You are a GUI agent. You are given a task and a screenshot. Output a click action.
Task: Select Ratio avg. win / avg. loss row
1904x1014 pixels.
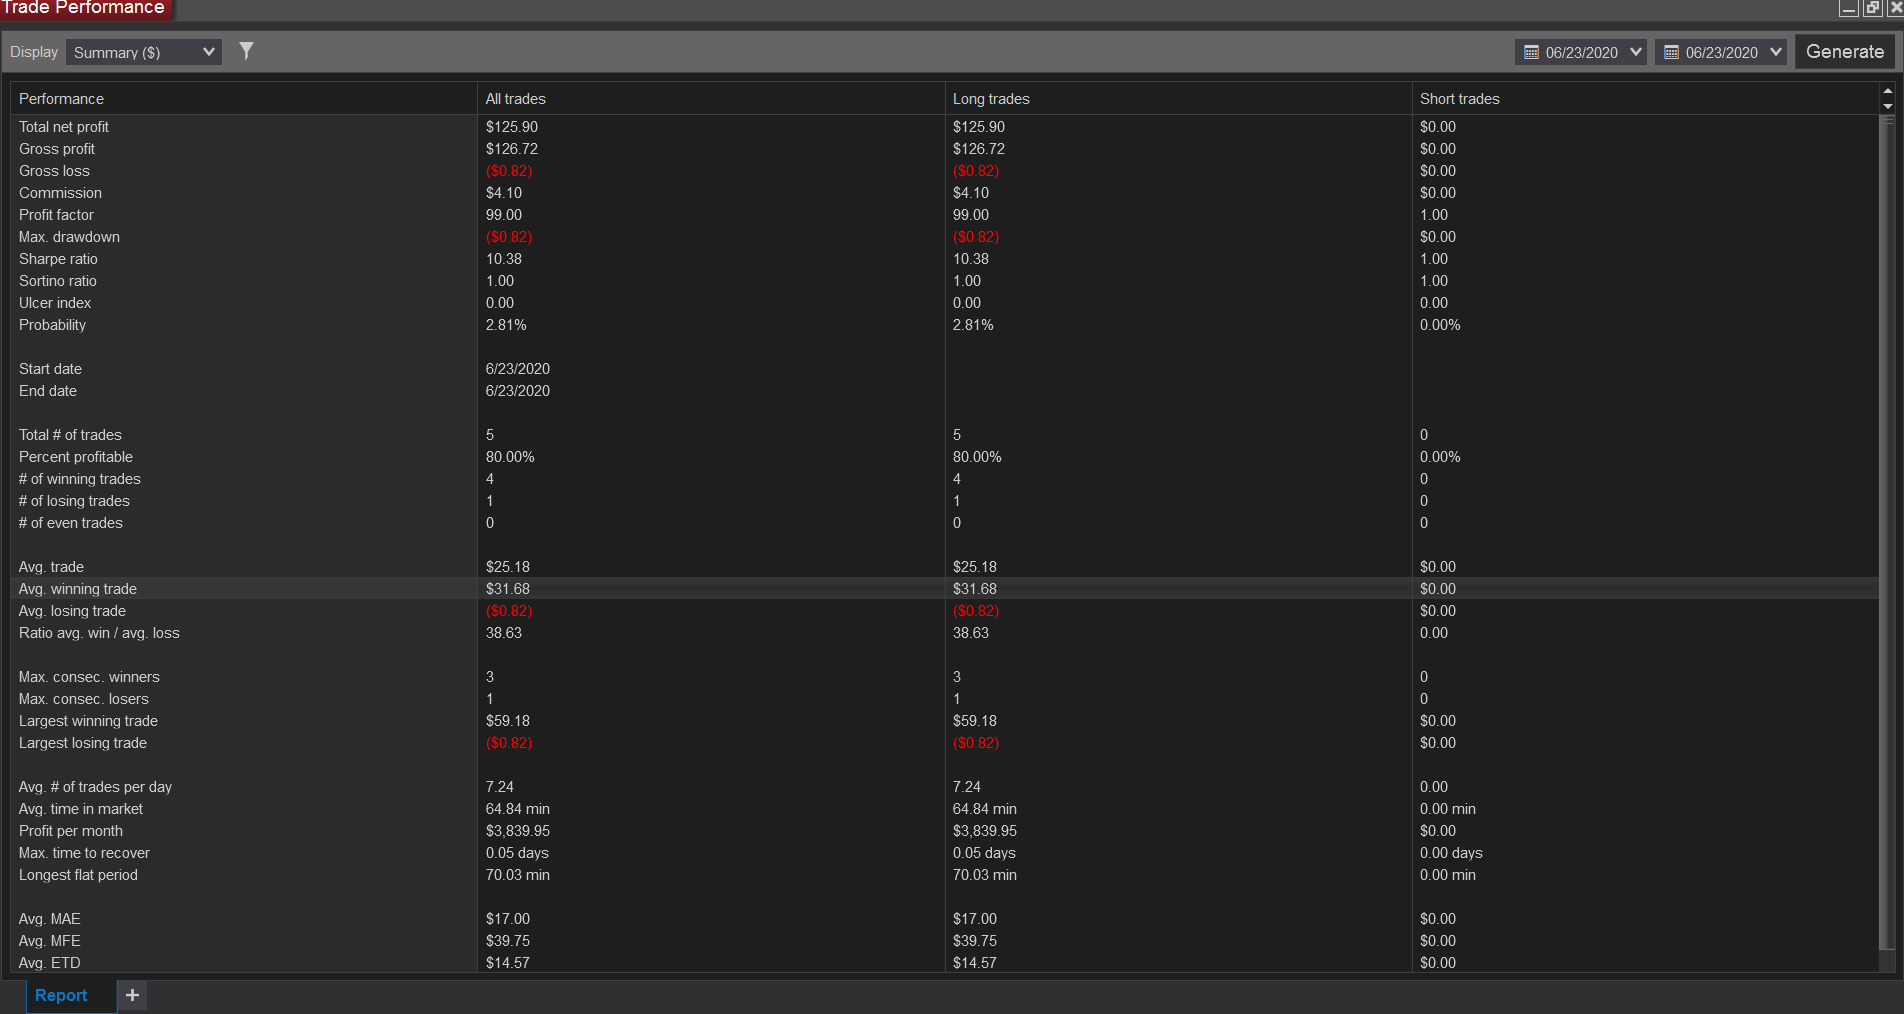pyautogui.click(x=944, y=633)
